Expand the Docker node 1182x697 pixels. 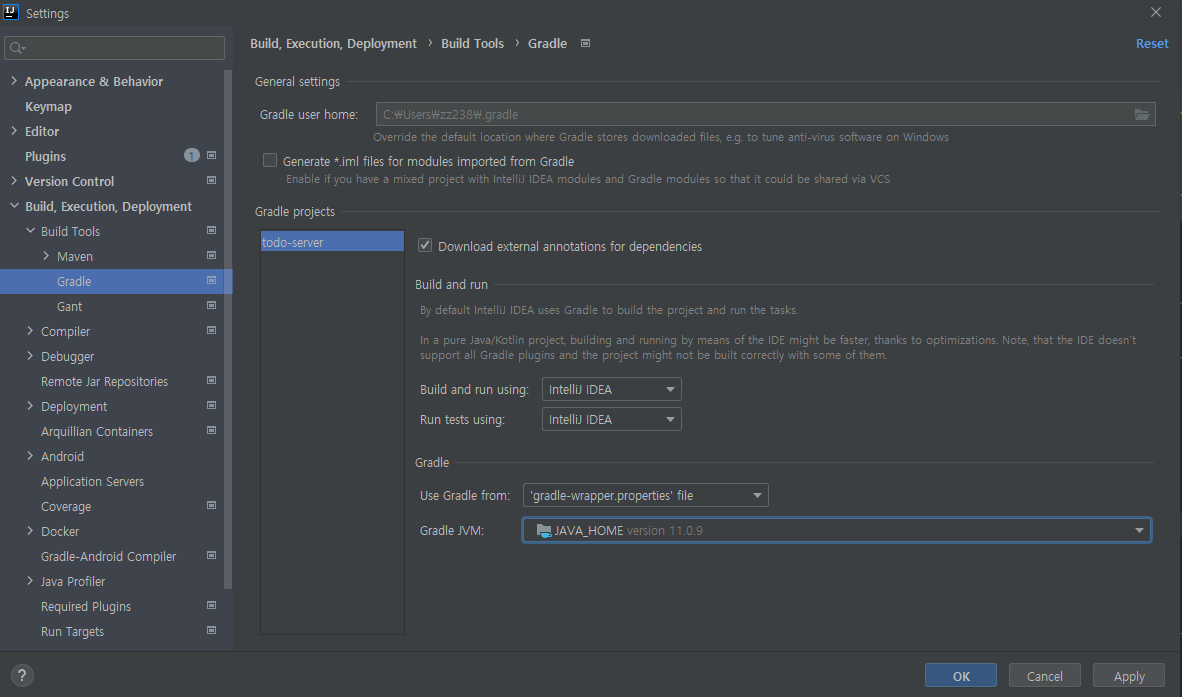pos(30,530)
